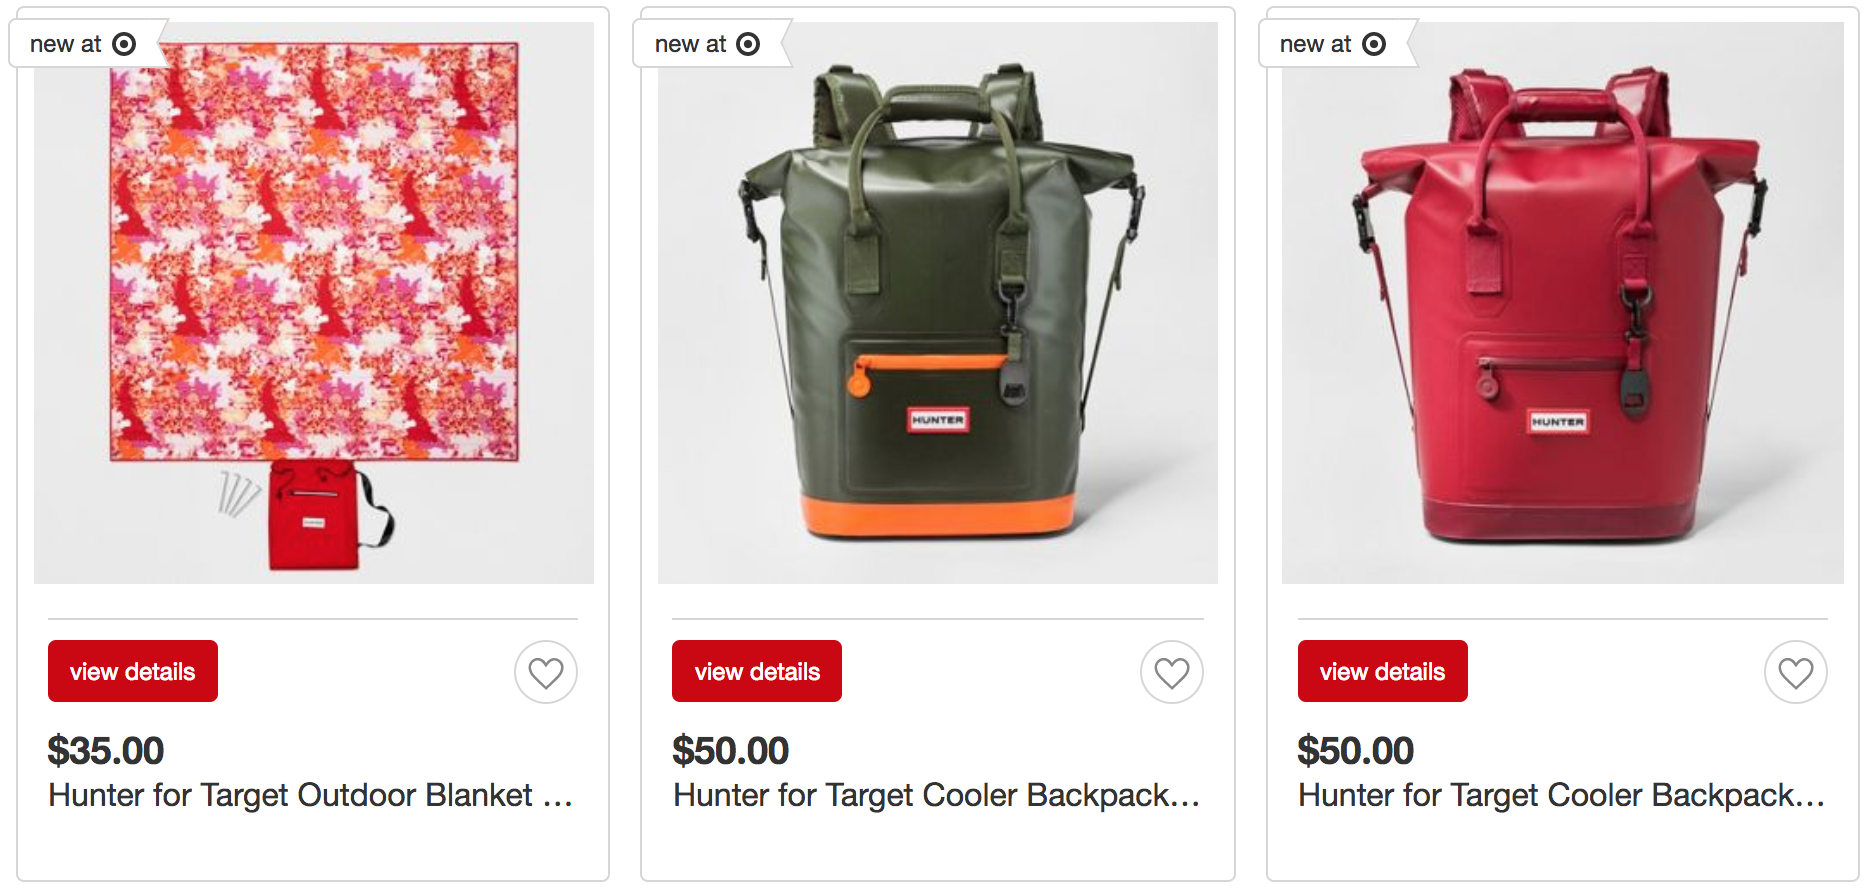Click "new at" badge on red backpack card
Viewport: 1872px width, 896px height.
pyautogui.click(x=1316, y=44)
